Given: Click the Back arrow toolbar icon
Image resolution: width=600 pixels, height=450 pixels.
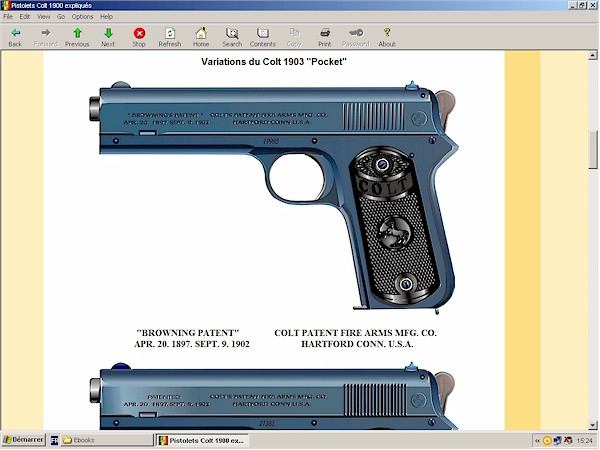Looking at the screenshot, I should [x=15, y=33].
